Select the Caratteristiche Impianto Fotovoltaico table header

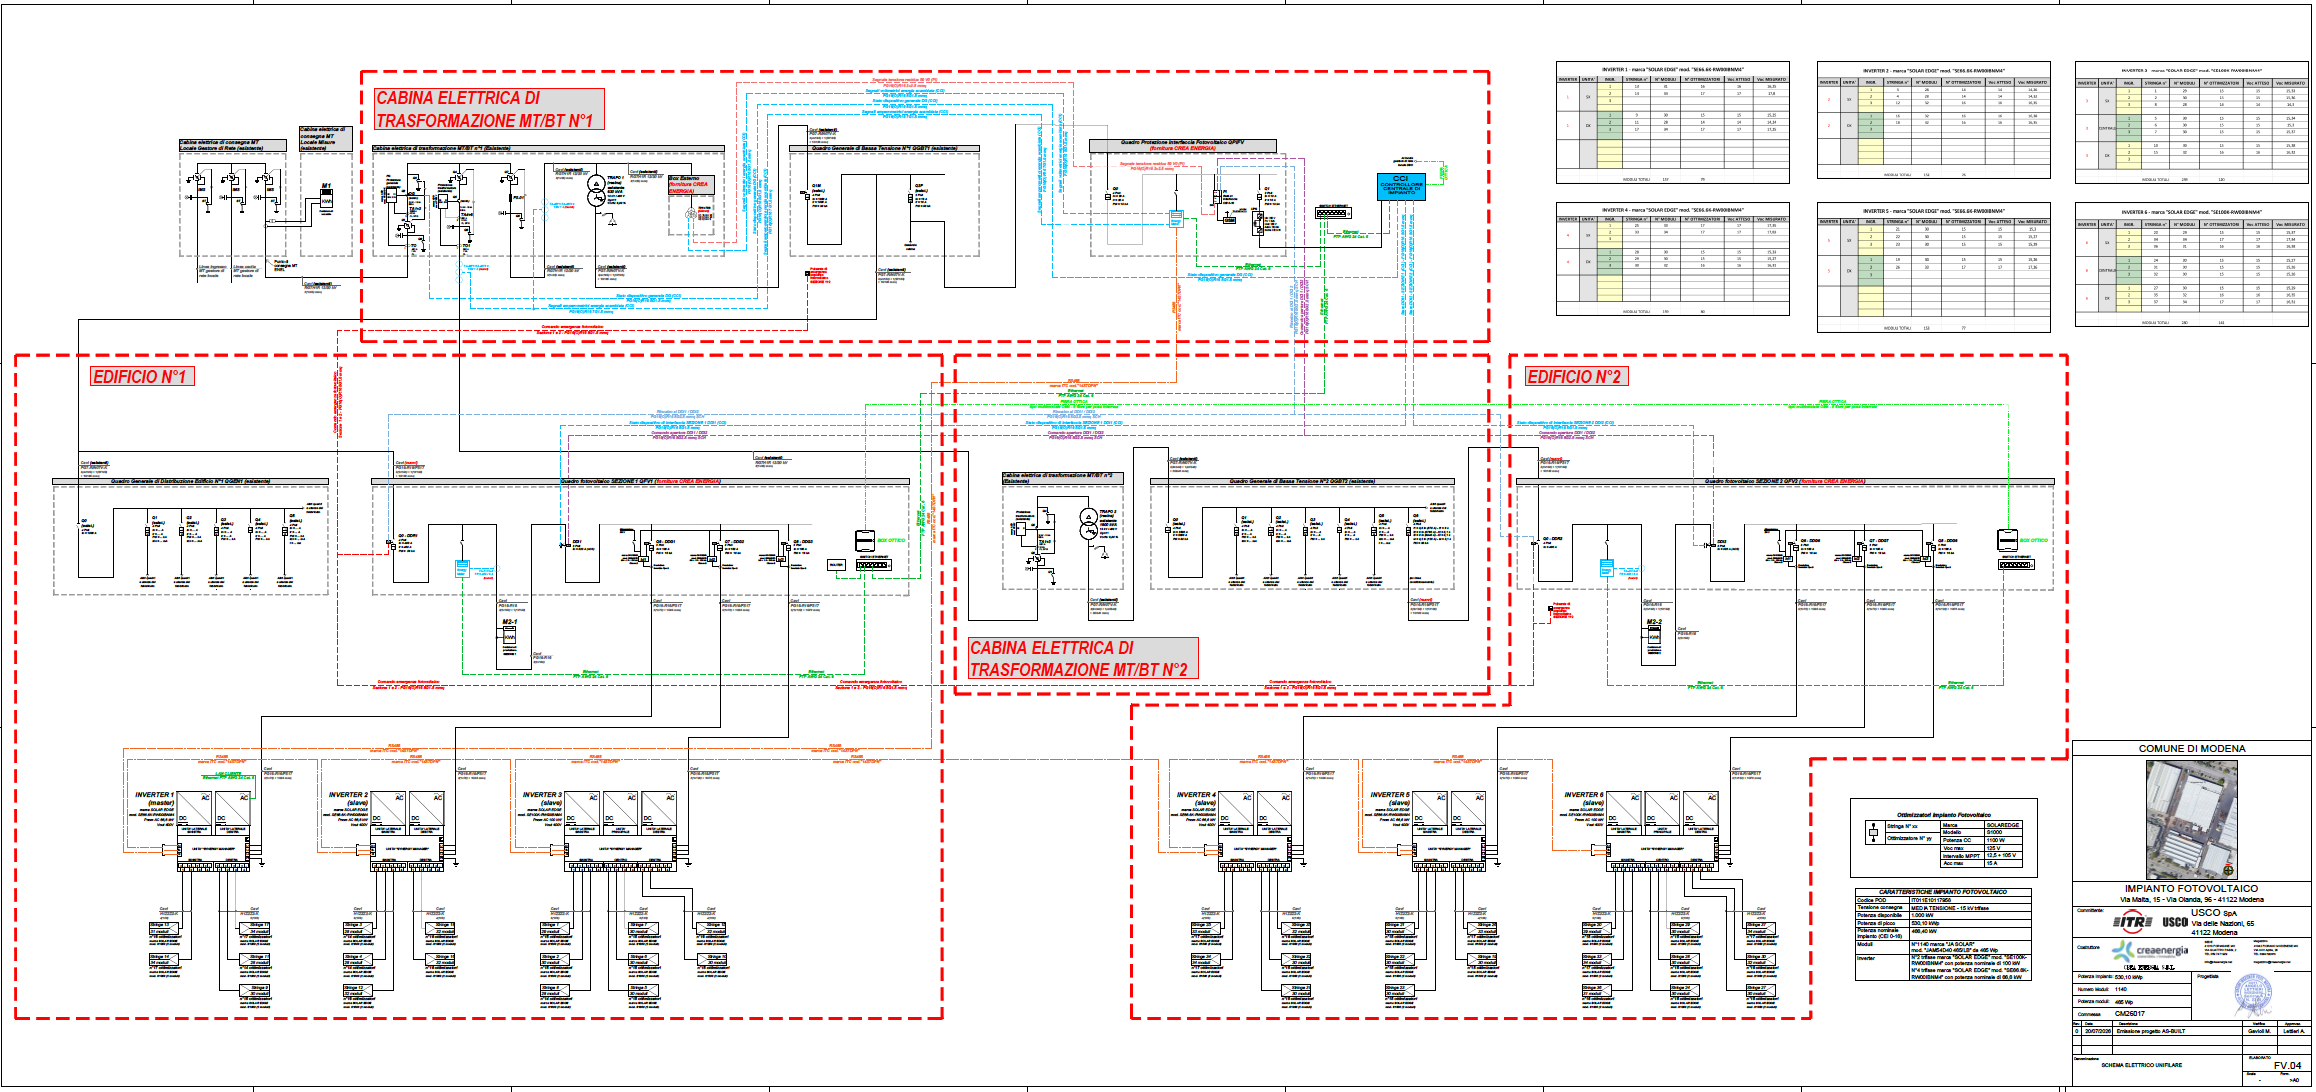click(1942, 892)
